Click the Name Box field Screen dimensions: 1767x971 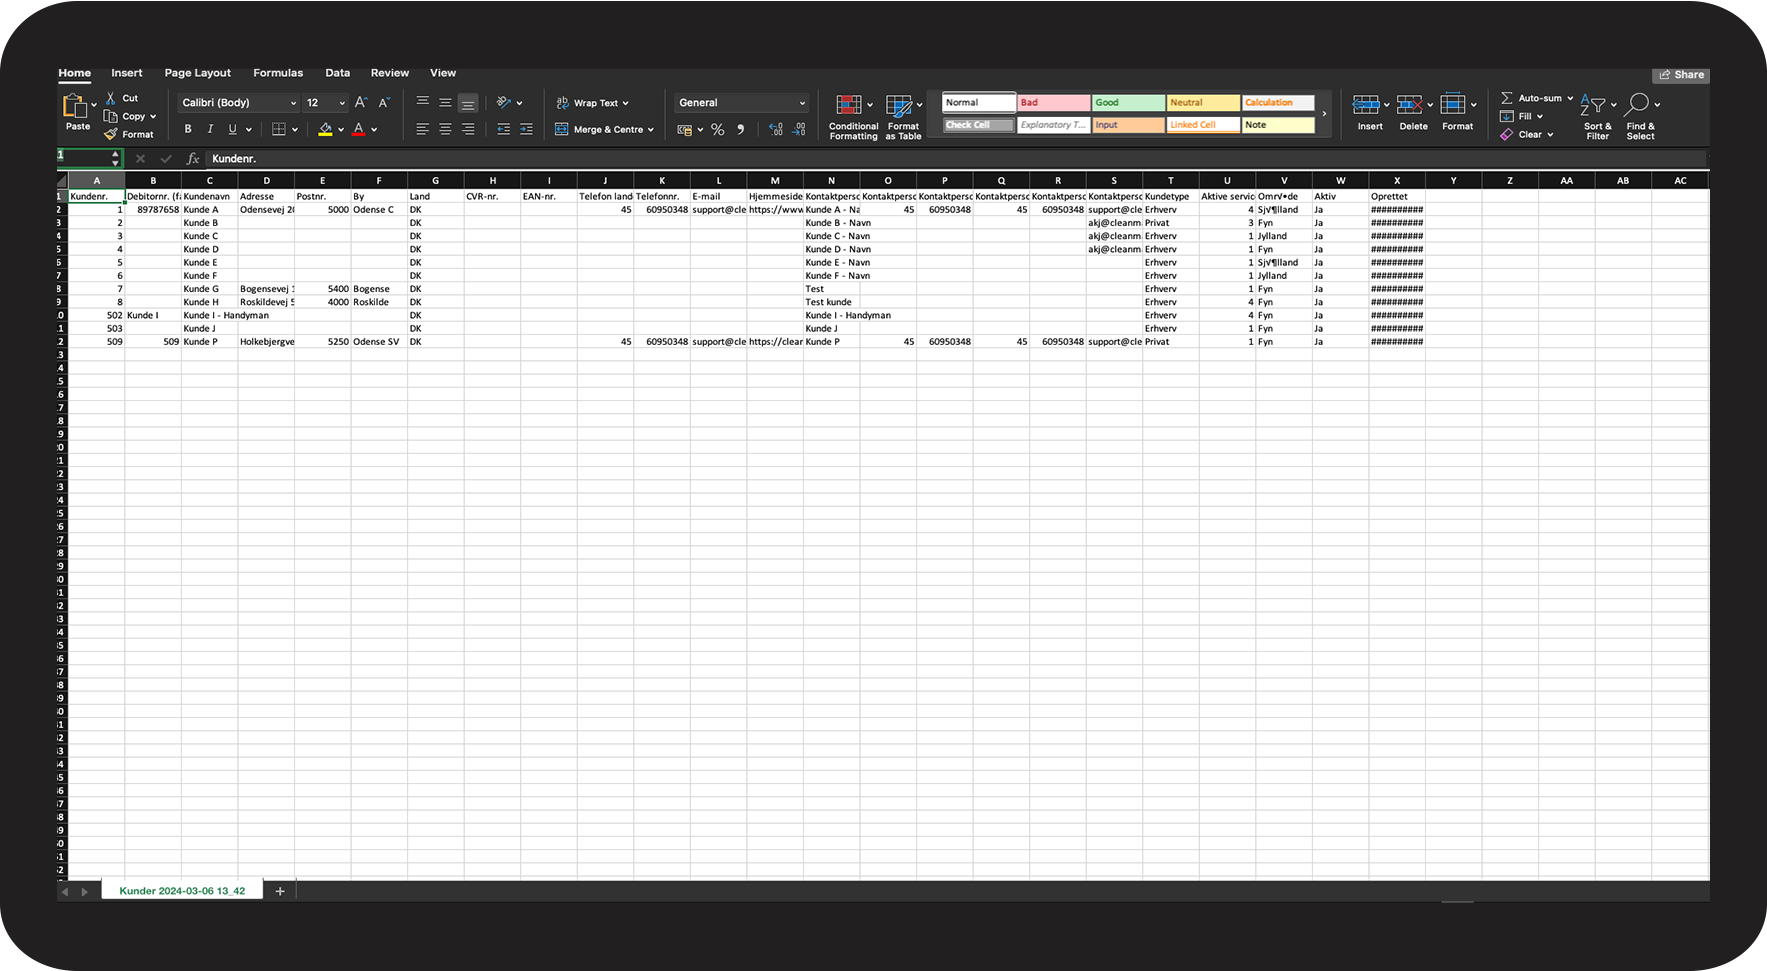pyautogui.click(x=89, y=158)
